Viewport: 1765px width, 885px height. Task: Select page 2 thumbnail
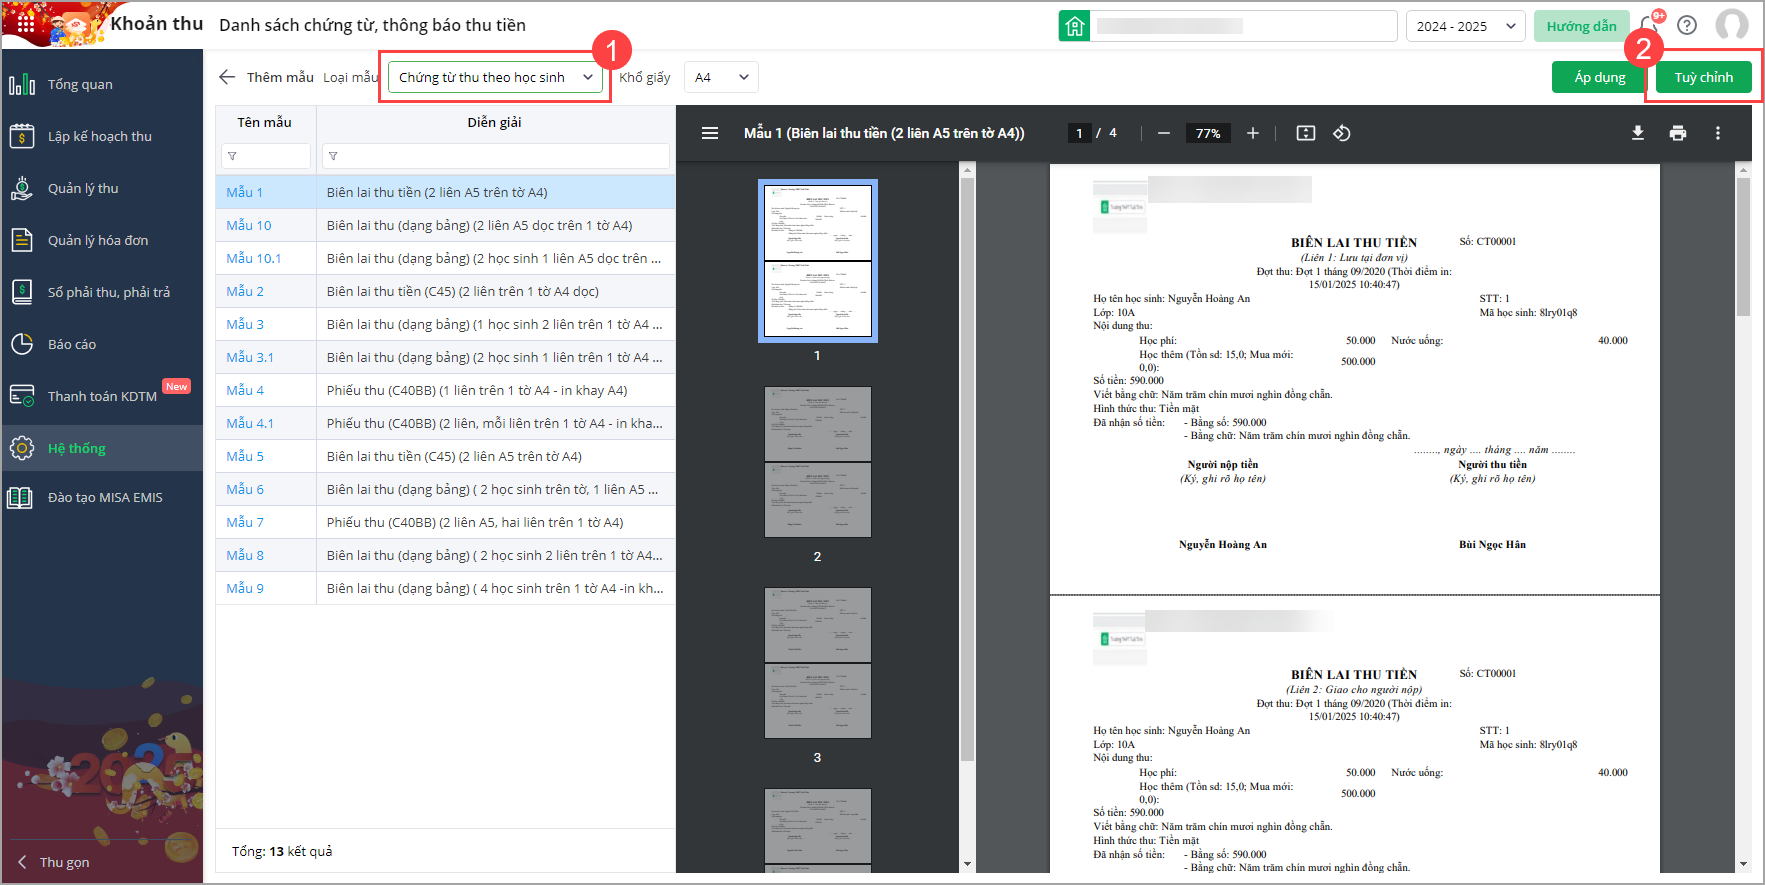818,462
